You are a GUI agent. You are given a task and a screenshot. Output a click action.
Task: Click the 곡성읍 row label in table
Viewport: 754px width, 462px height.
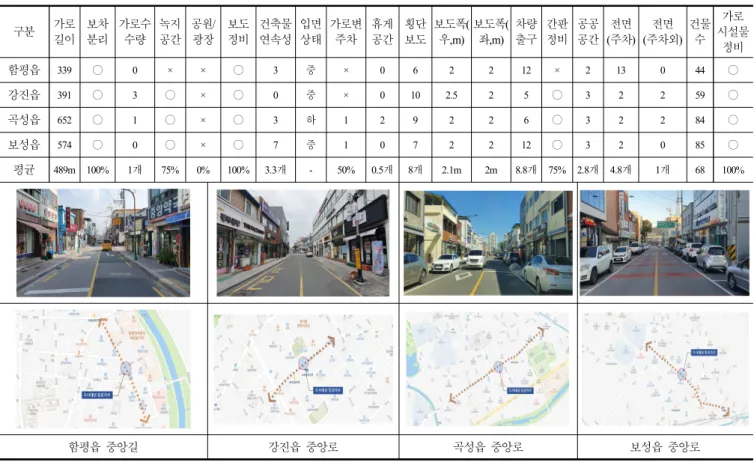pos(25,120)
